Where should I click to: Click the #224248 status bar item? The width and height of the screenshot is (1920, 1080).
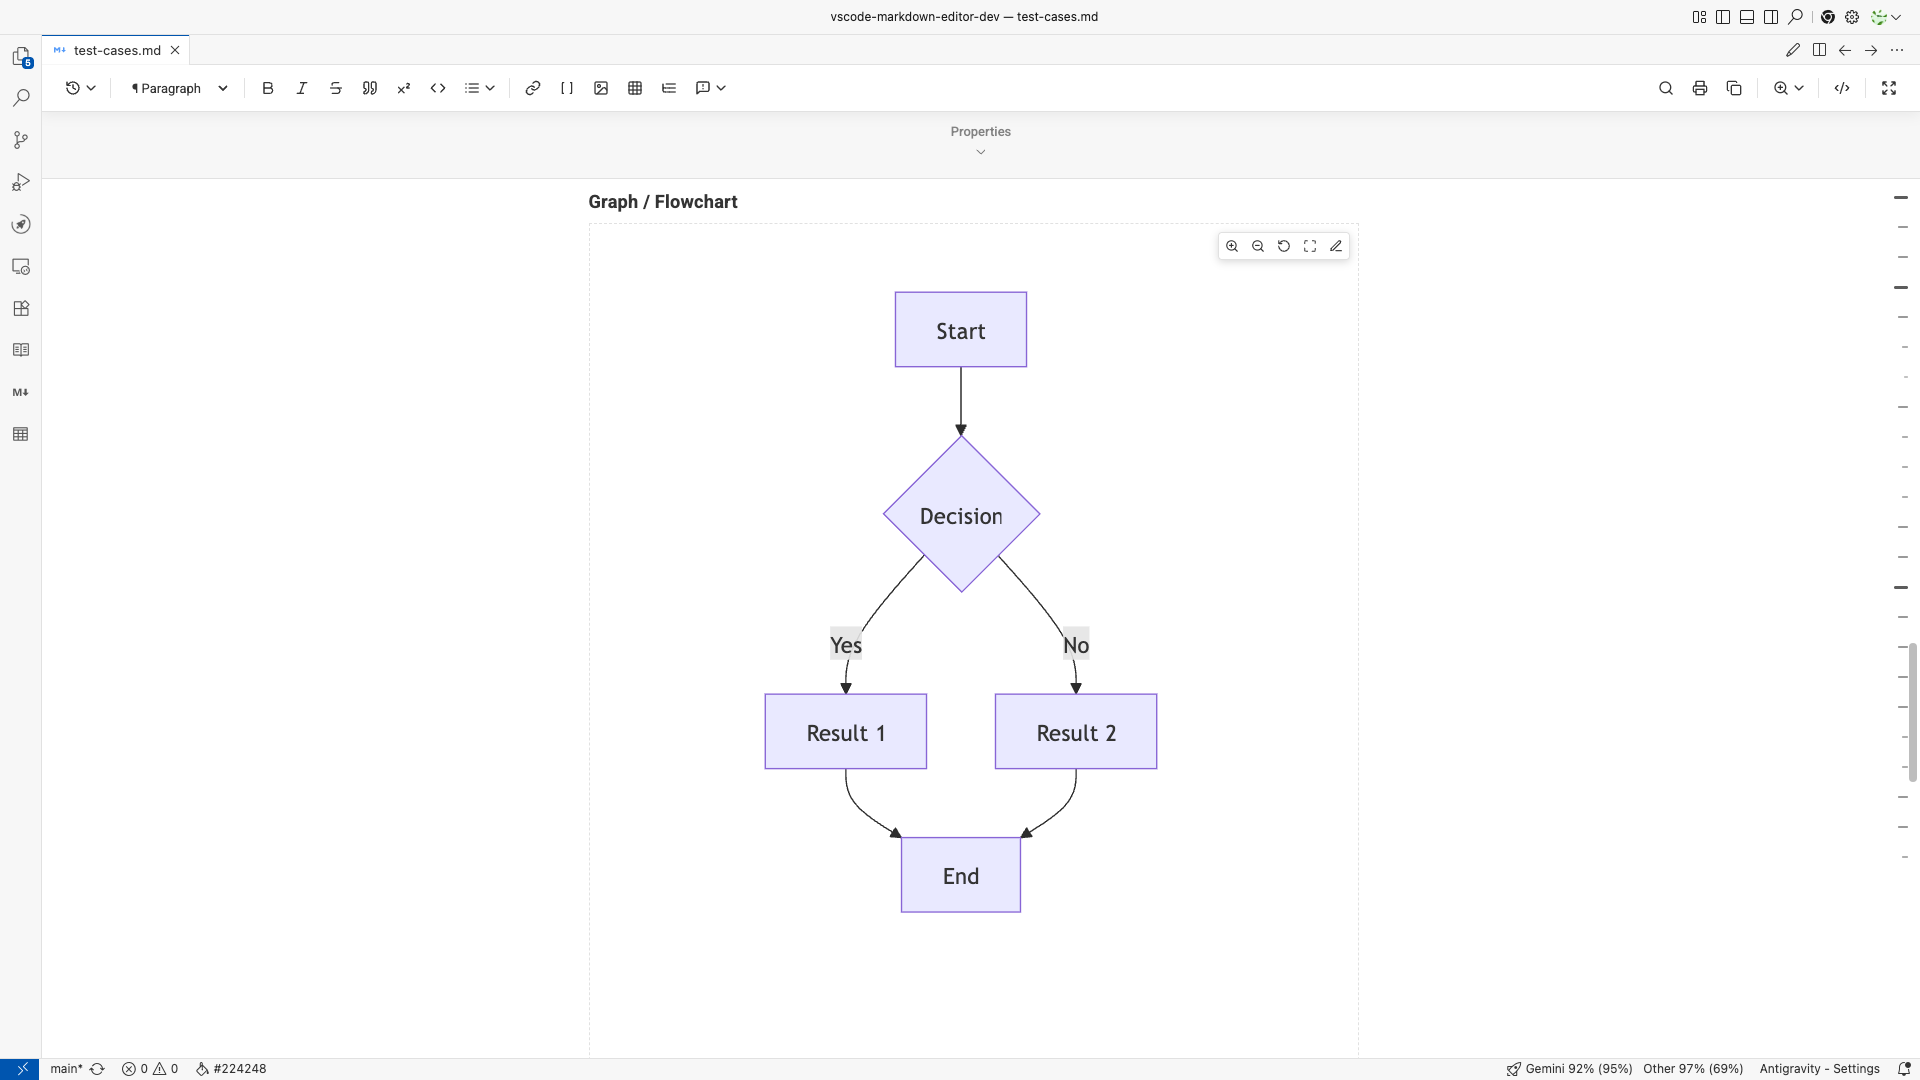[x=231, y=1069]
